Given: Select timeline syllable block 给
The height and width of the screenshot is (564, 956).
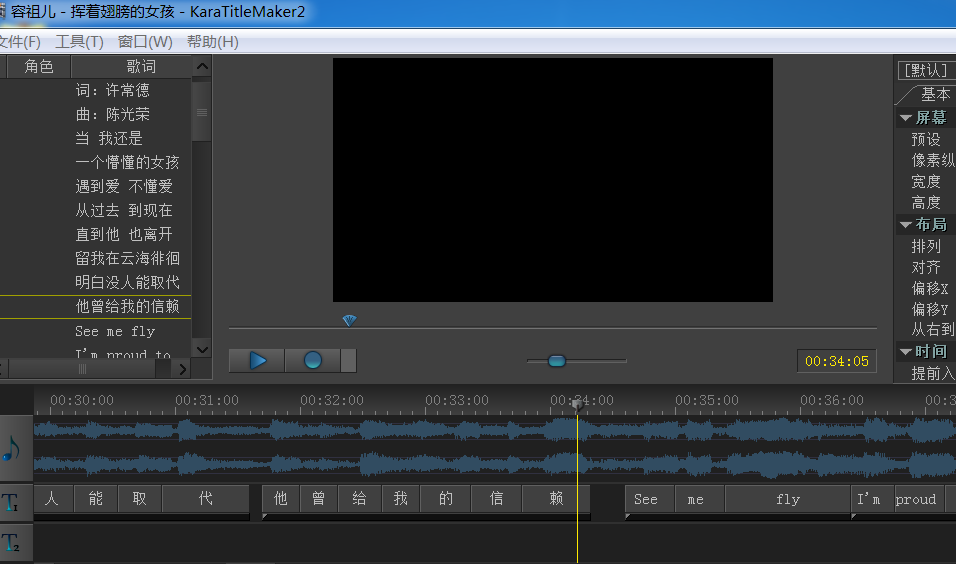Looking at the screenshot, I should pos(359,499).
